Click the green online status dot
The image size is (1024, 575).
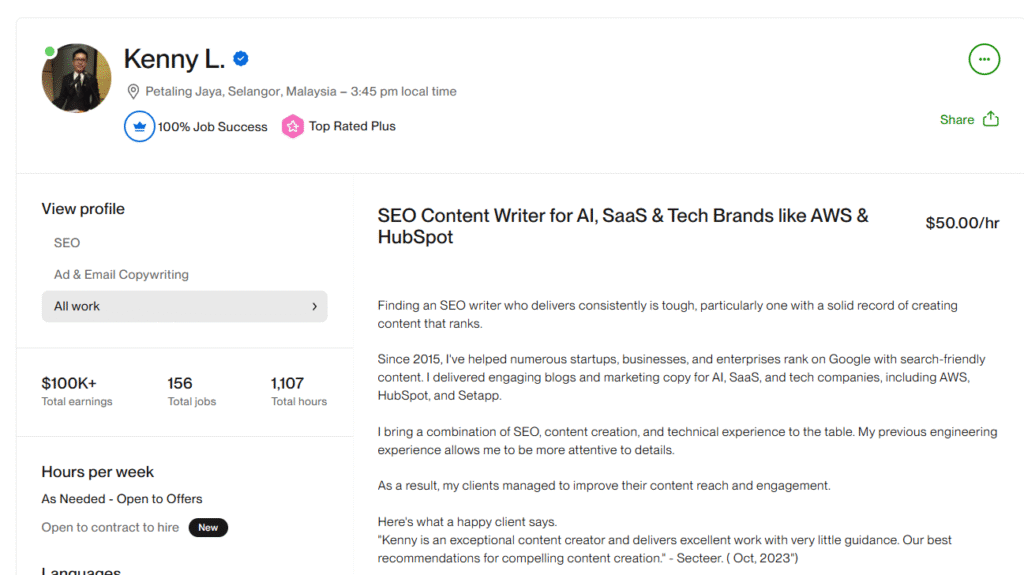pyautogui.click(x=50, y=51)
